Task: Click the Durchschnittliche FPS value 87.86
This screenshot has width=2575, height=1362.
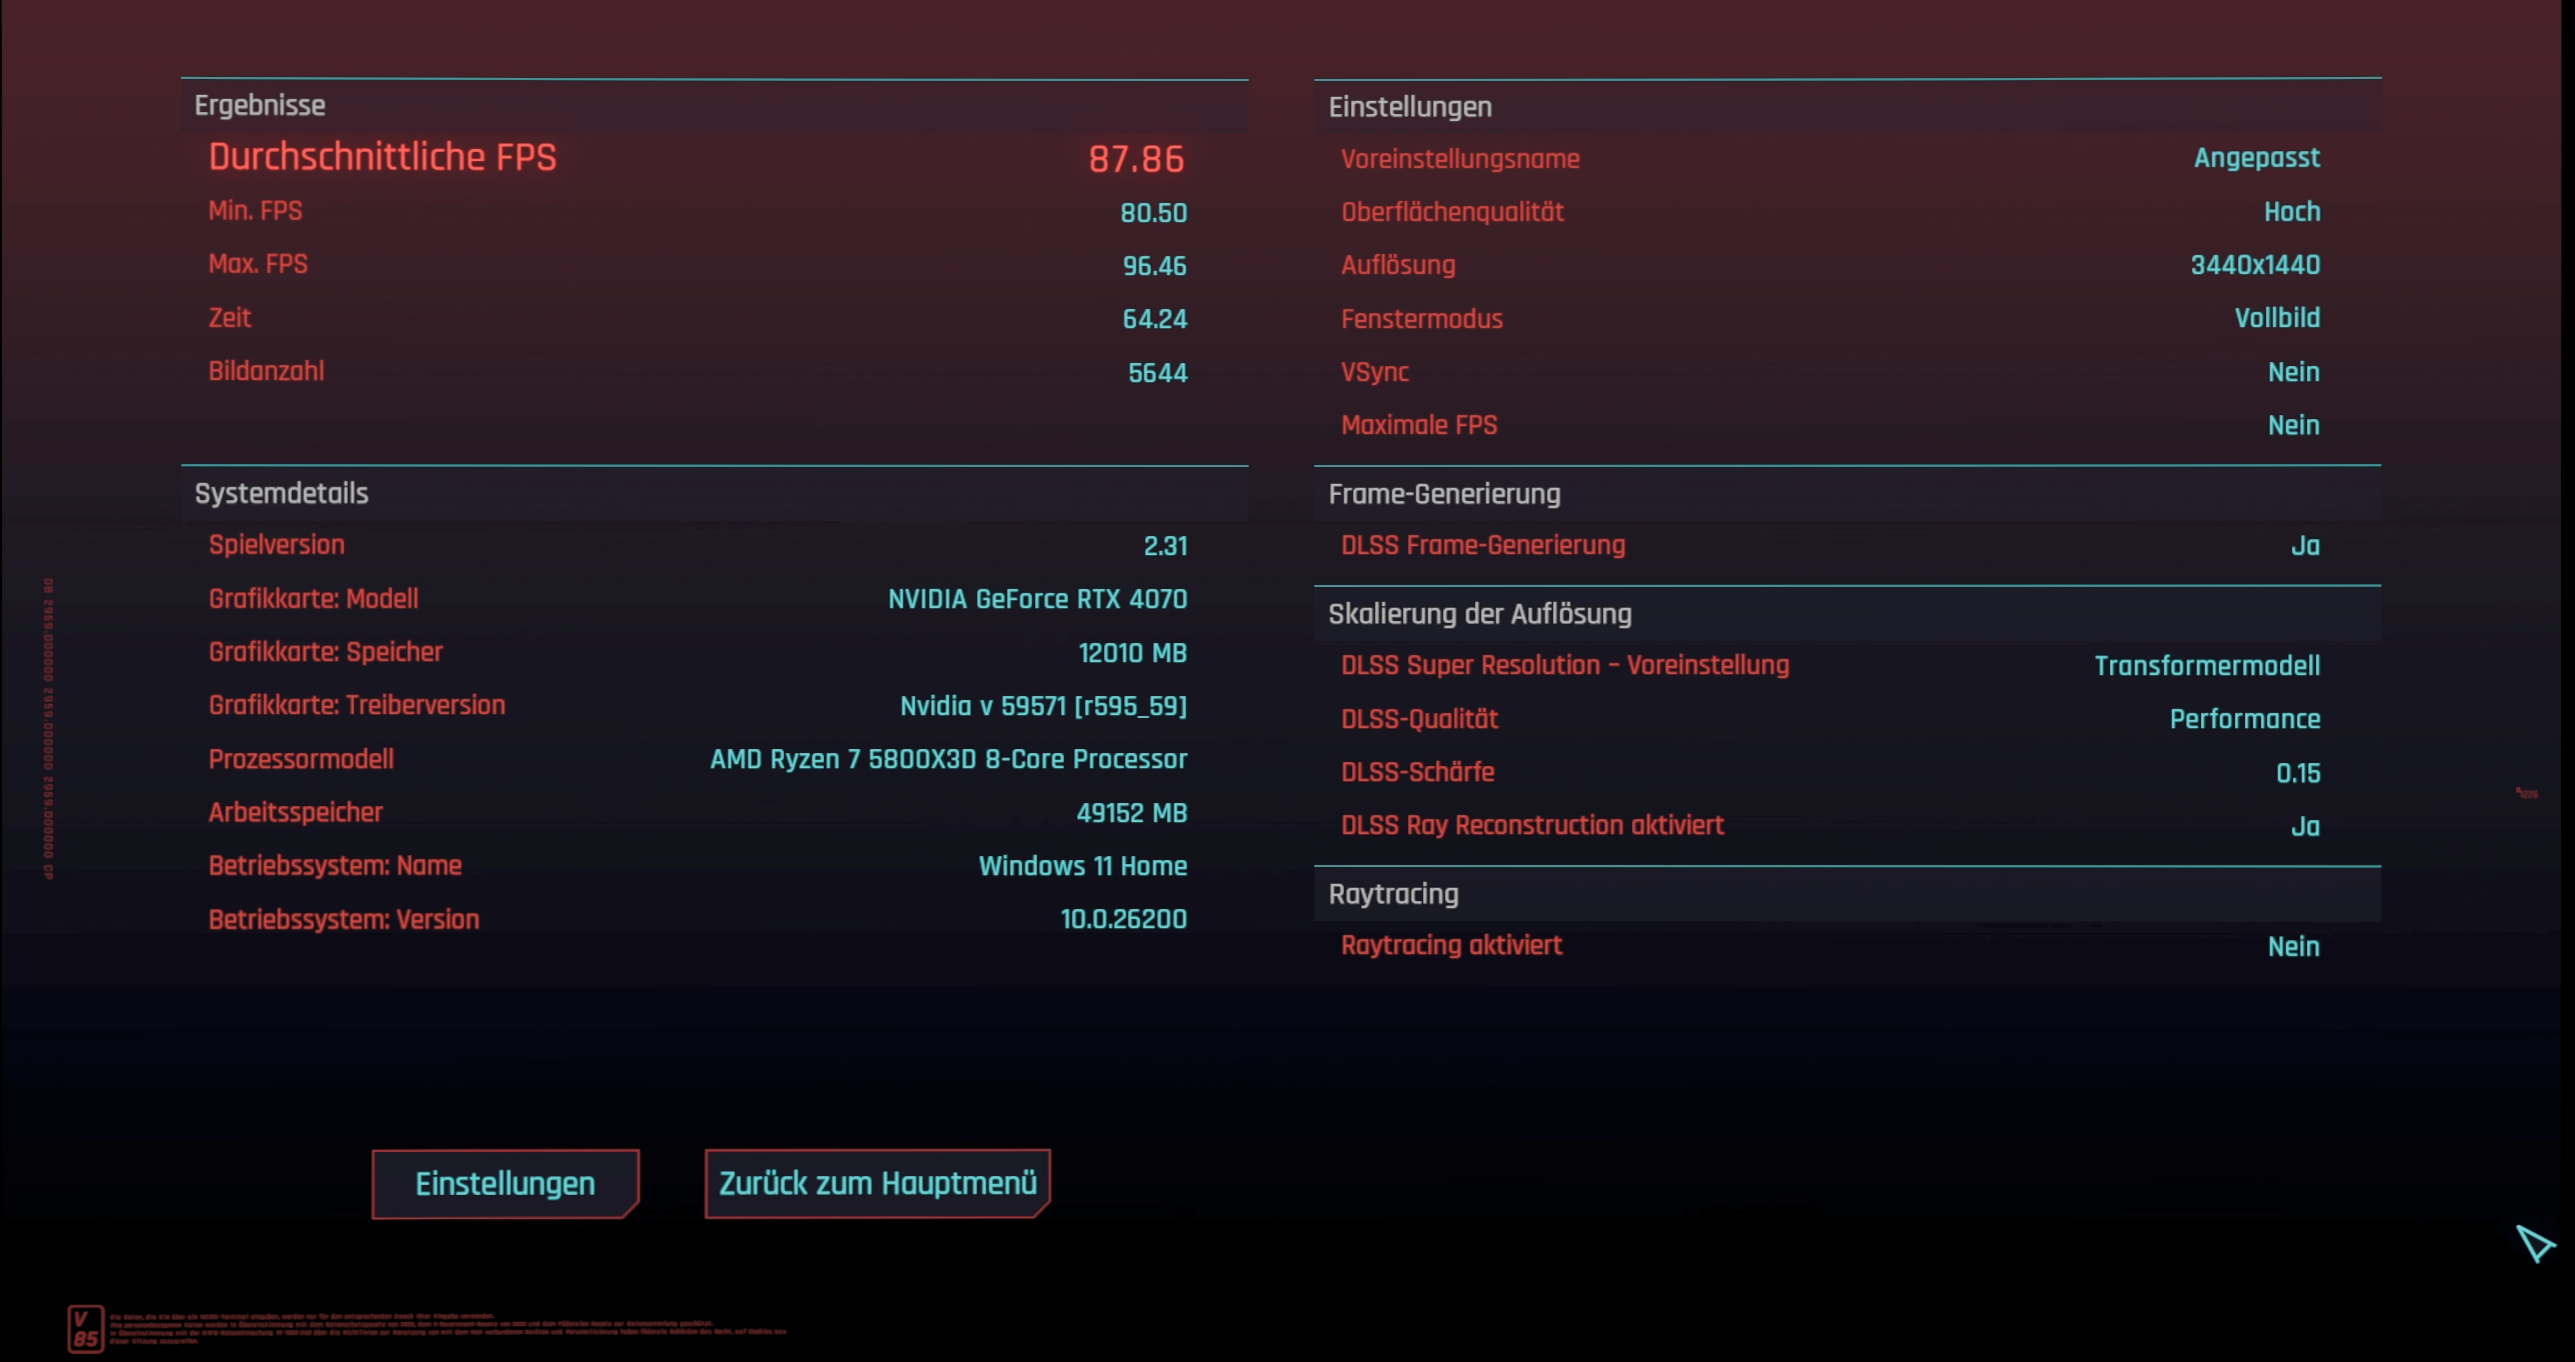Action: pos(1135,159)
